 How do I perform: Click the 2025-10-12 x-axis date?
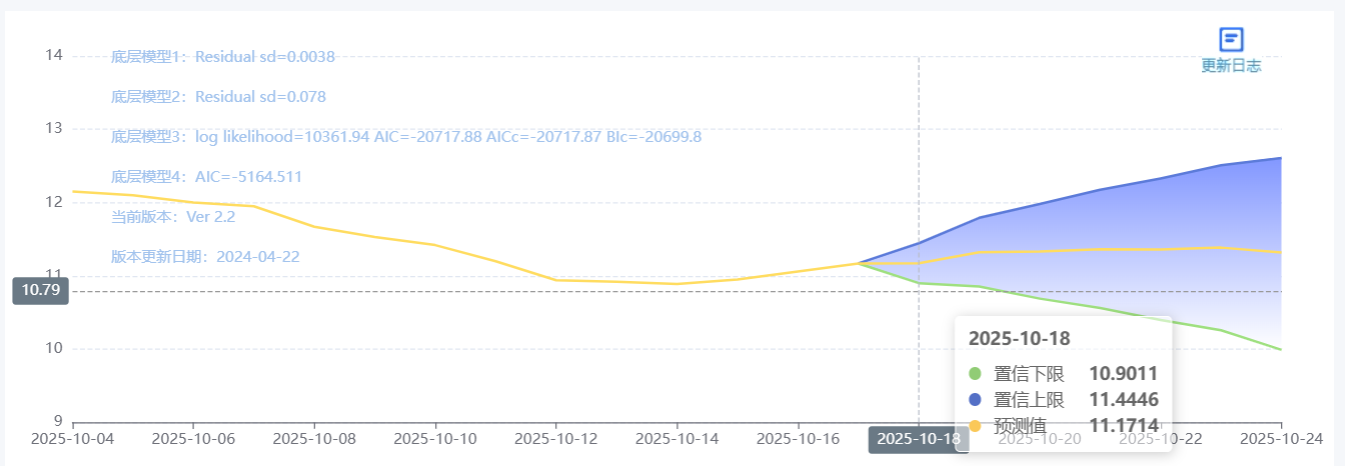pos(555,438)
